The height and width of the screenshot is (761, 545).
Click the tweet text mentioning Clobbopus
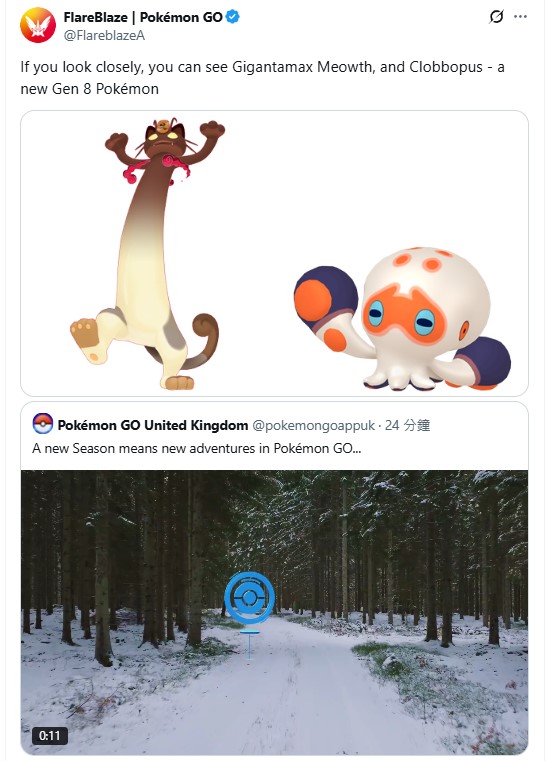point(262,78)
